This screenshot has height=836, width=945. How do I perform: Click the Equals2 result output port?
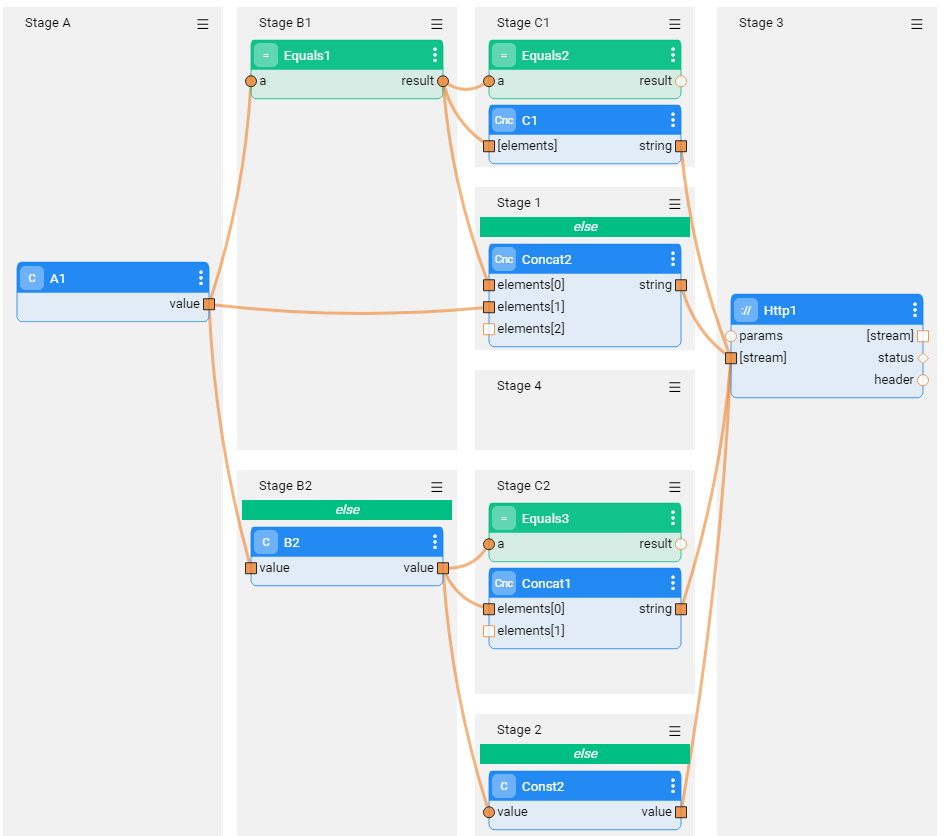tap(681, 82)
